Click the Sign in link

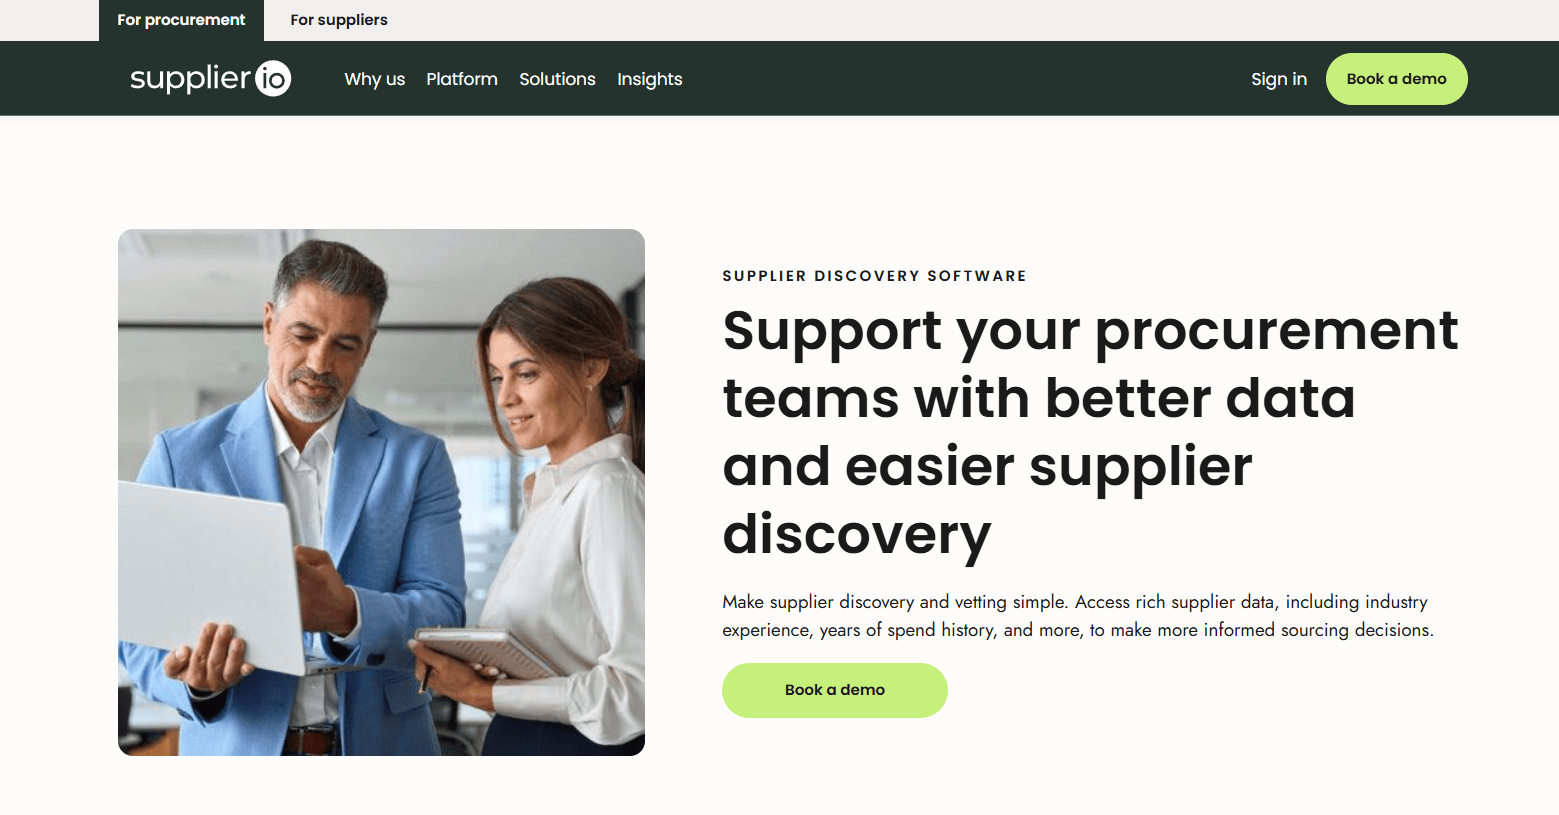(x=1279, y=79)
